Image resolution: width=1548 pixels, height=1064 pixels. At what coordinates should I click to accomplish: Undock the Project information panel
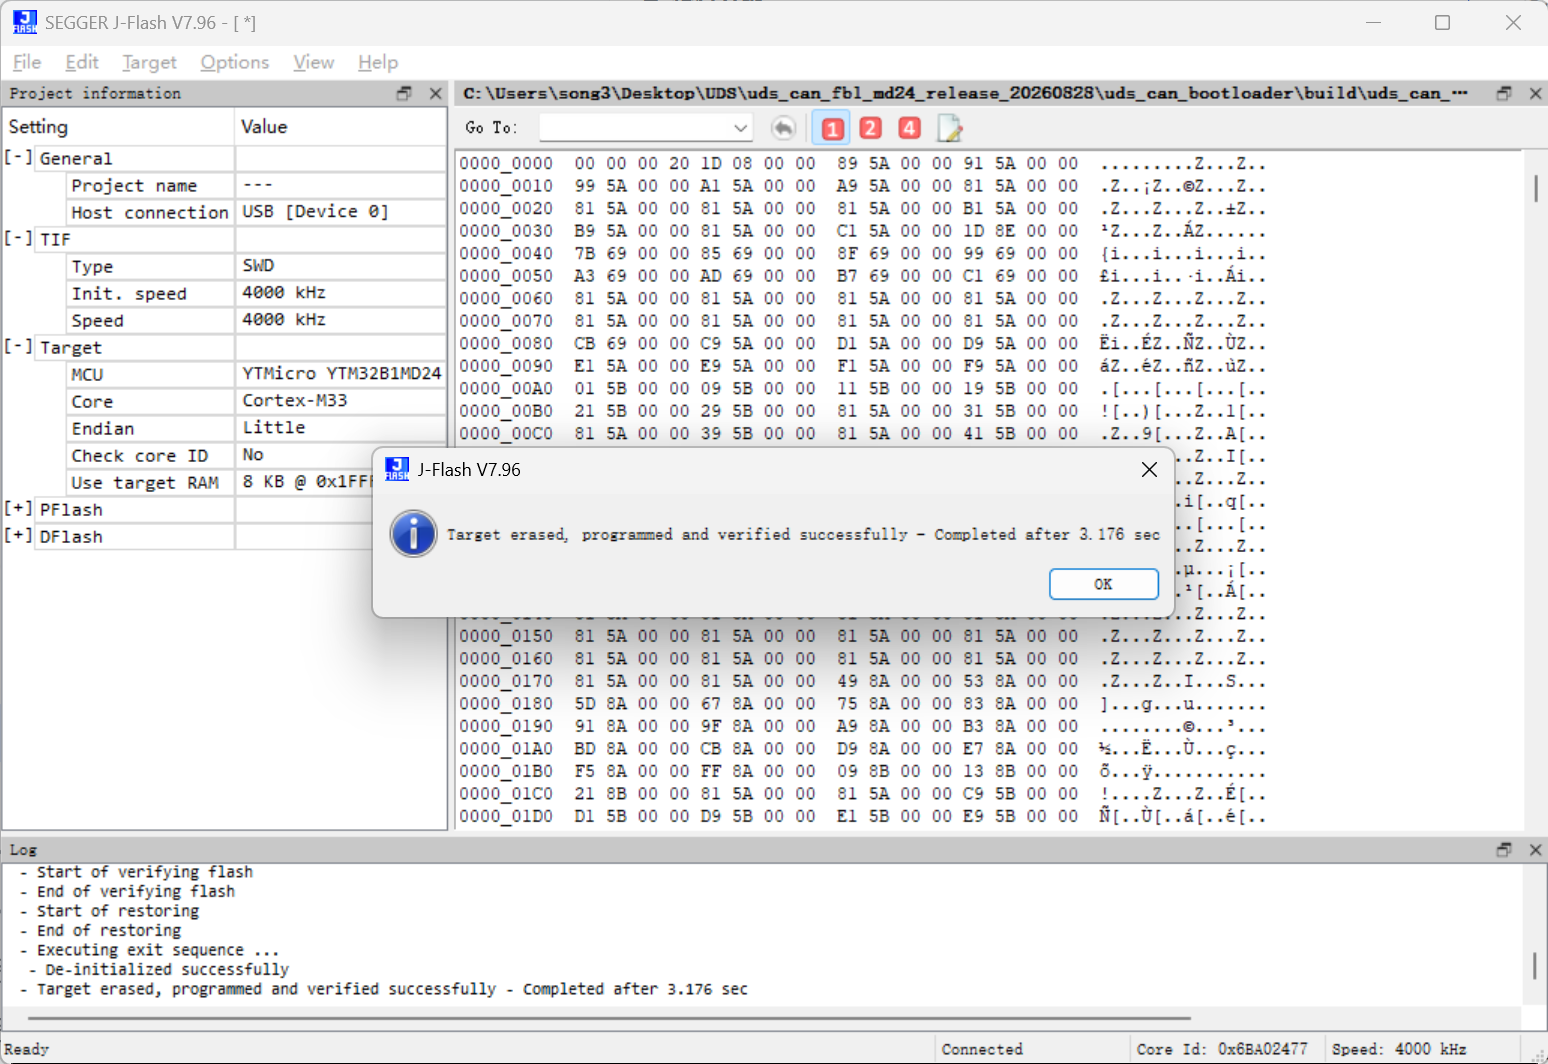(x=404, y=93)
